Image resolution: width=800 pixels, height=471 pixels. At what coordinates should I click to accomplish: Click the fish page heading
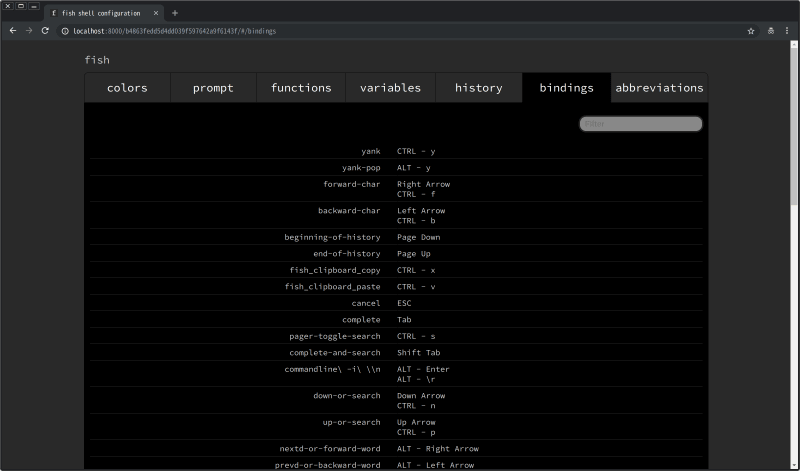[97, 60]
